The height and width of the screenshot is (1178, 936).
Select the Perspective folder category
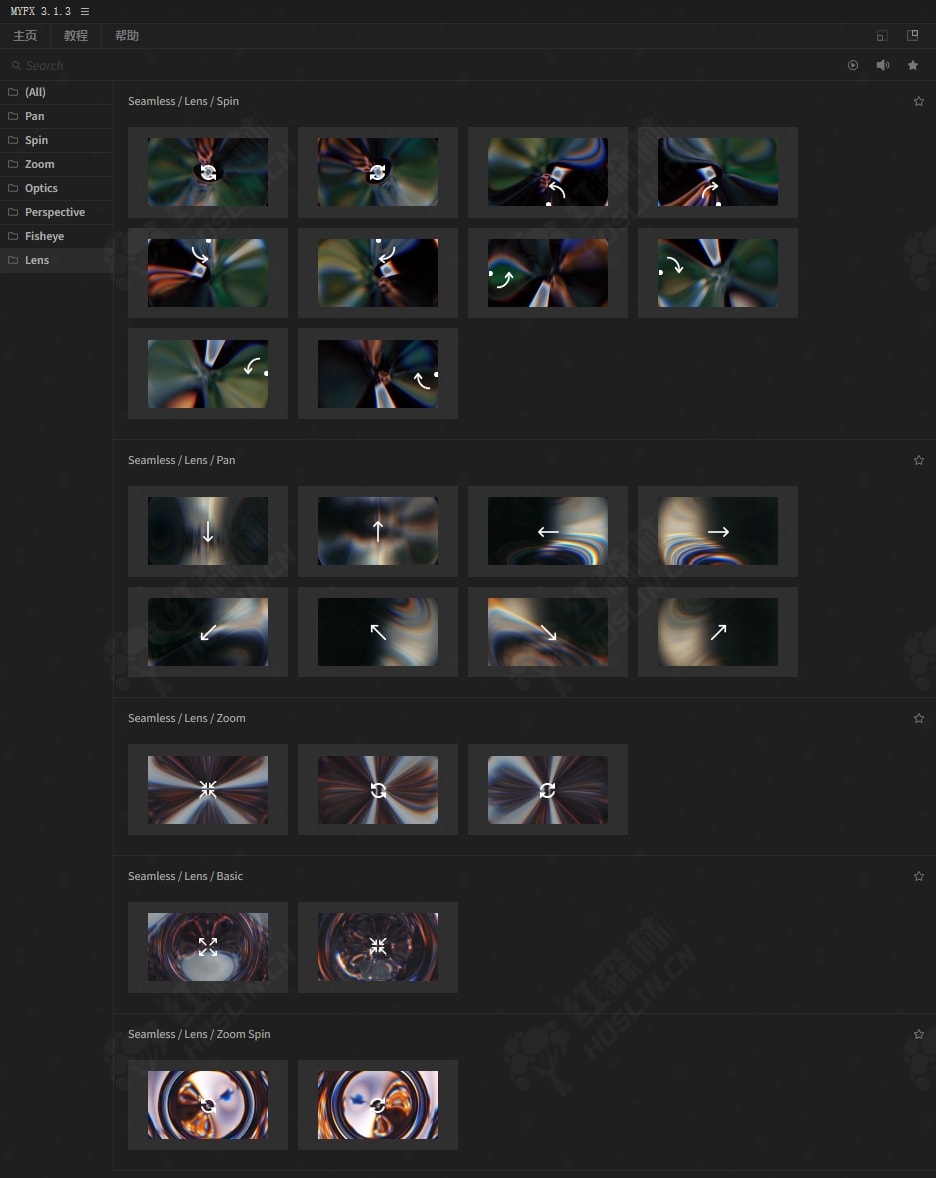coord(56,213)
